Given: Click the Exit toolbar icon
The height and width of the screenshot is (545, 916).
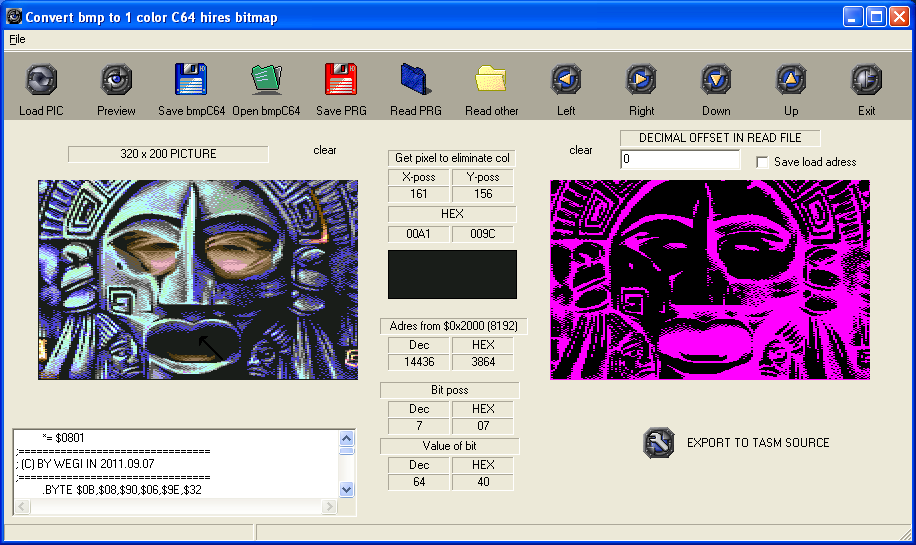Looking at the screenshot, I should [x=866, y=80].
